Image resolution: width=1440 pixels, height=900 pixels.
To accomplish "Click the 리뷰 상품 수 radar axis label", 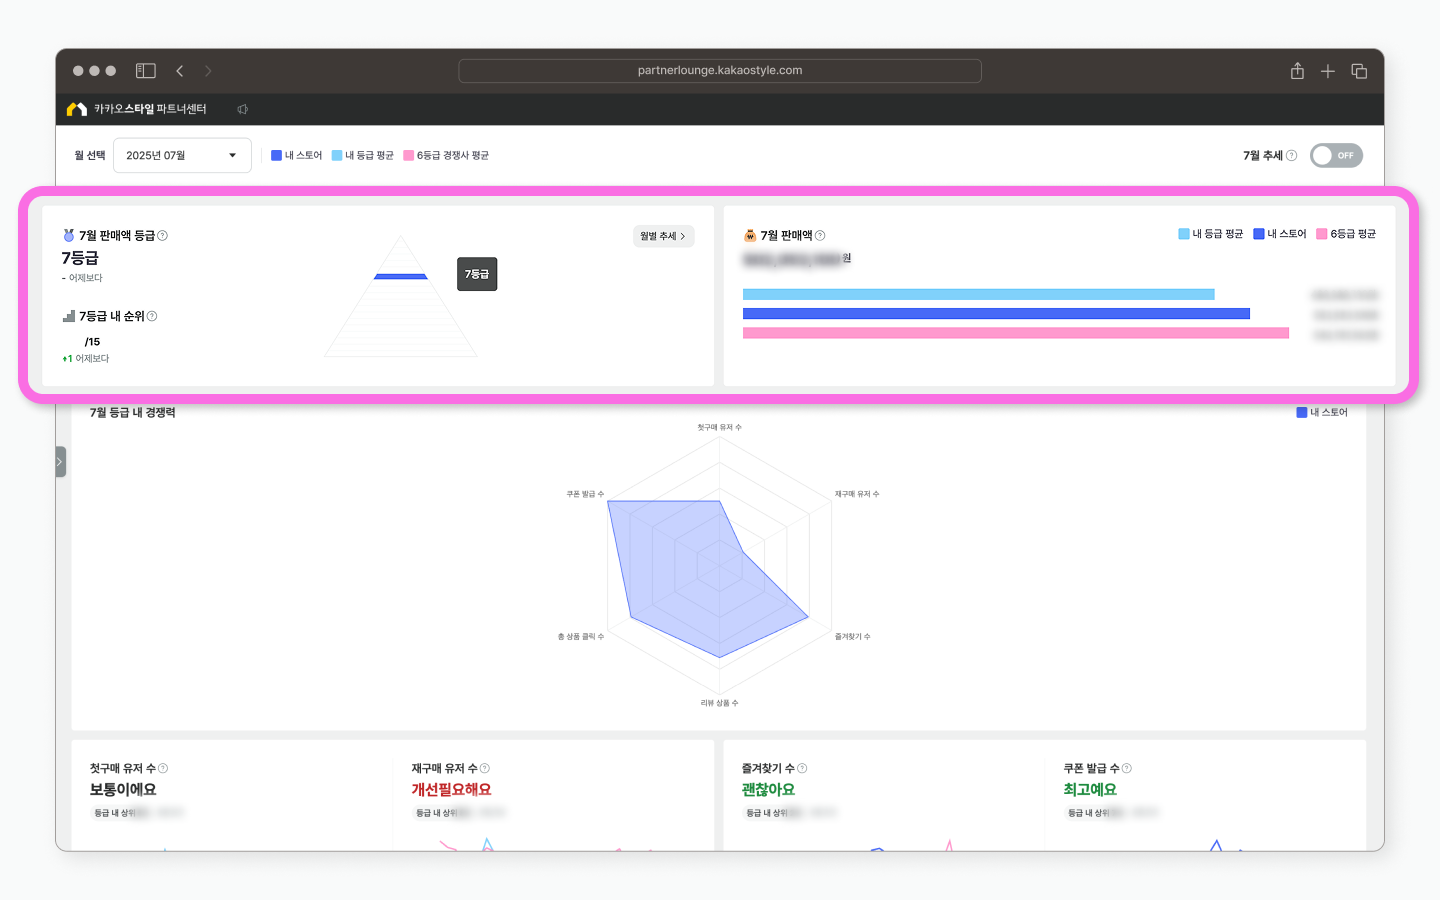I will coord(720,703).
